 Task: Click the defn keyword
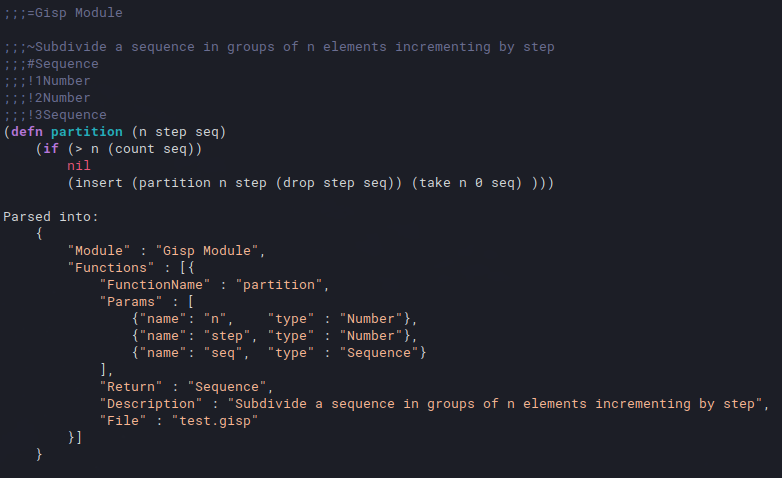click(x=27, y=132)
